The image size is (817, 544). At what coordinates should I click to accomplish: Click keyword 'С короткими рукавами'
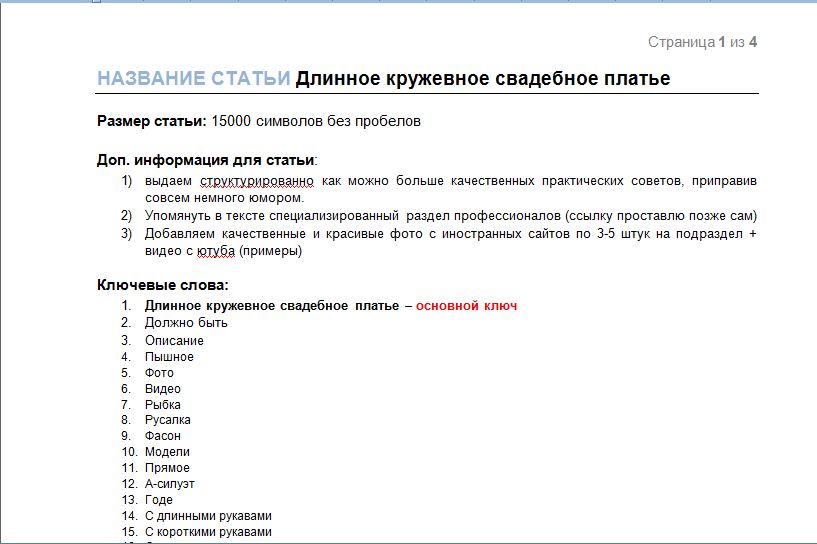coord(208,532)
